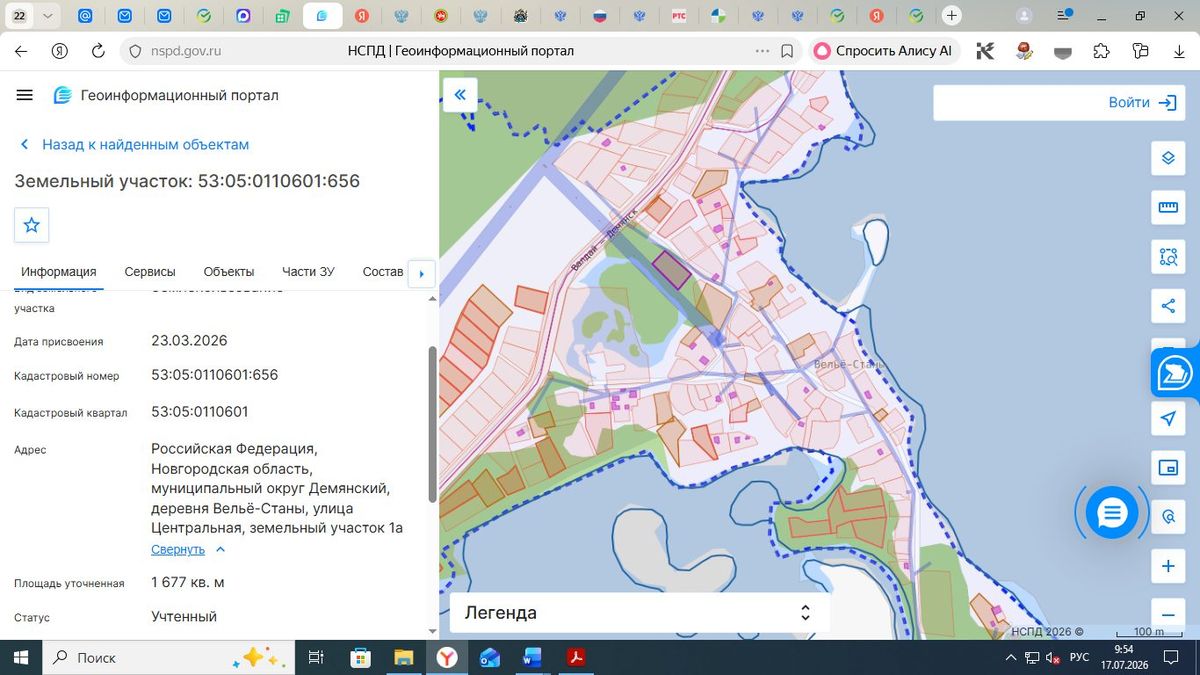
Task: Click the cadastral number 53:05:0110601:656 value
Action: click(x=214, y=375)
